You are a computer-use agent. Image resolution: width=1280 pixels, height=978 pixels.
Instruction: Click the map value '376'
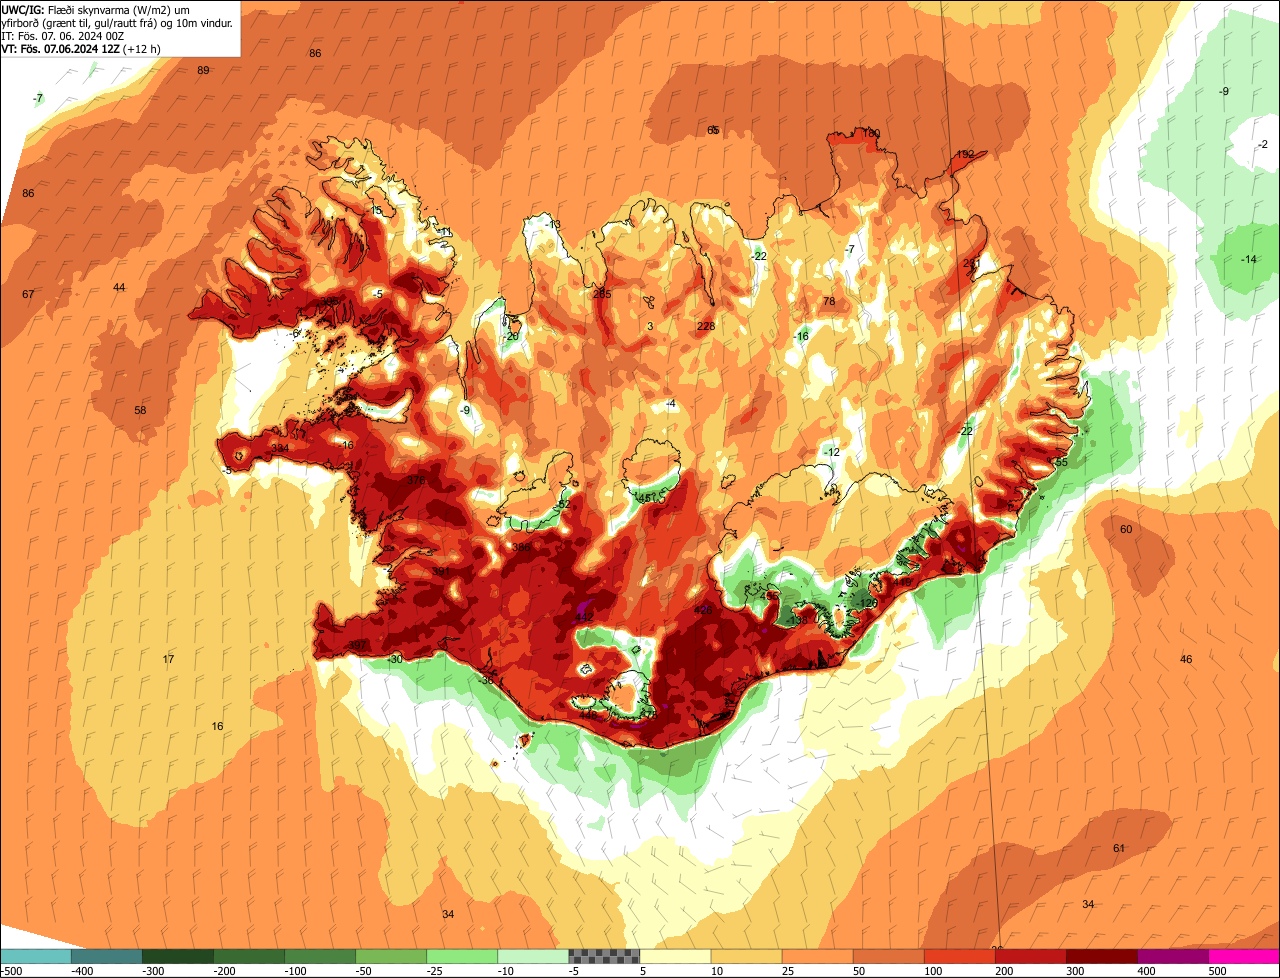[416, 481]
